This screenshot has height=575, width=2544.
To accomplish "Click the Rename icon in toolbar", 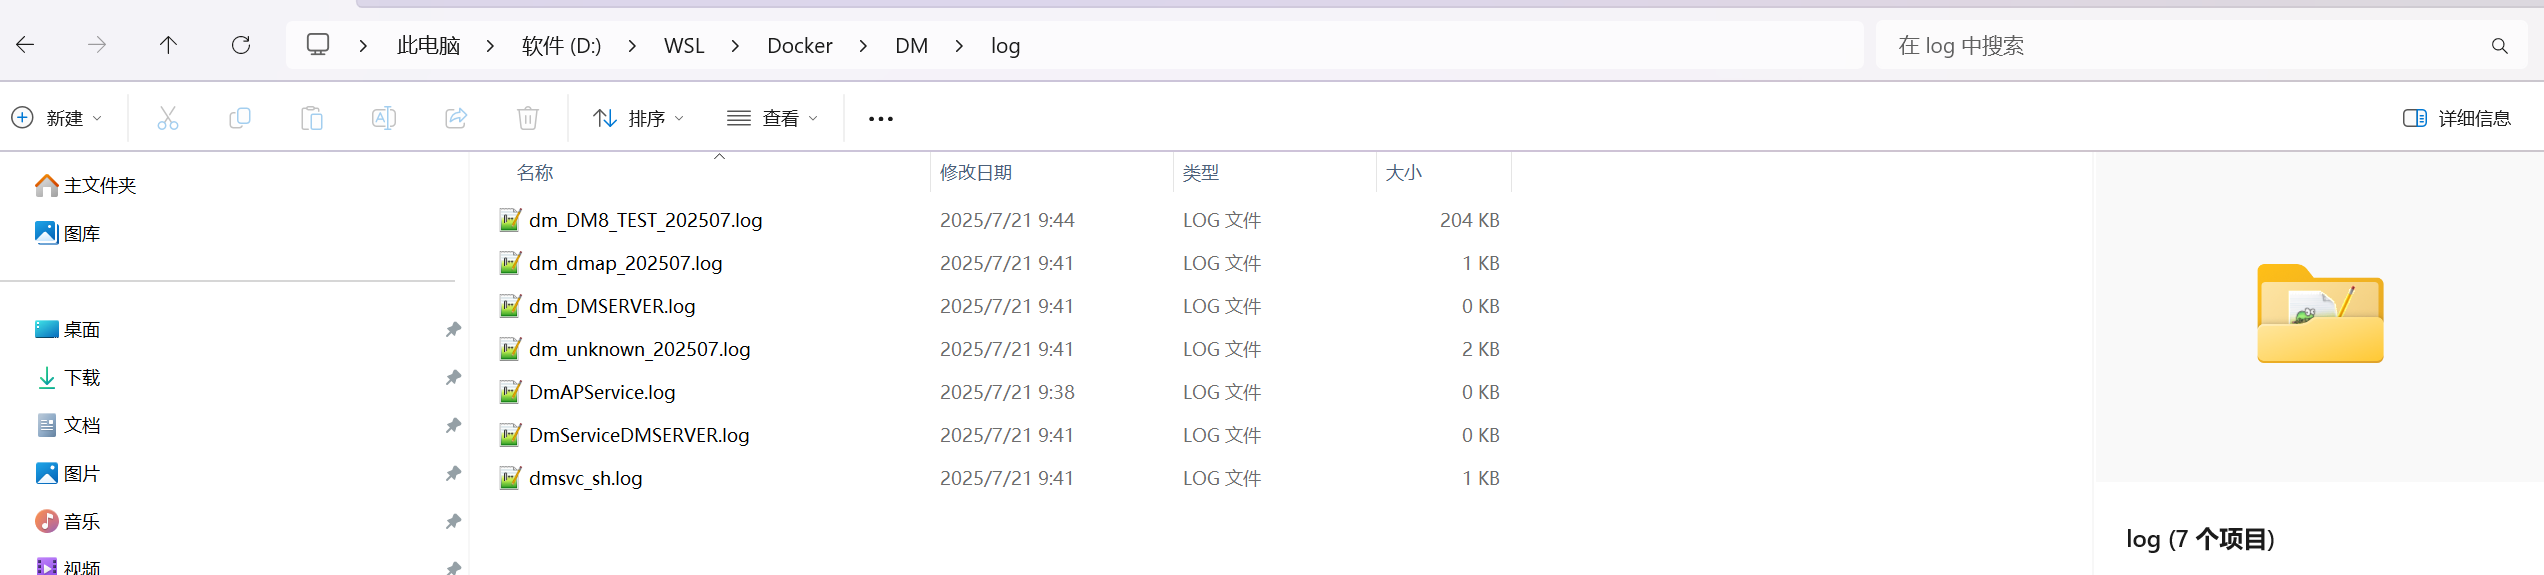I will [384, 118].
